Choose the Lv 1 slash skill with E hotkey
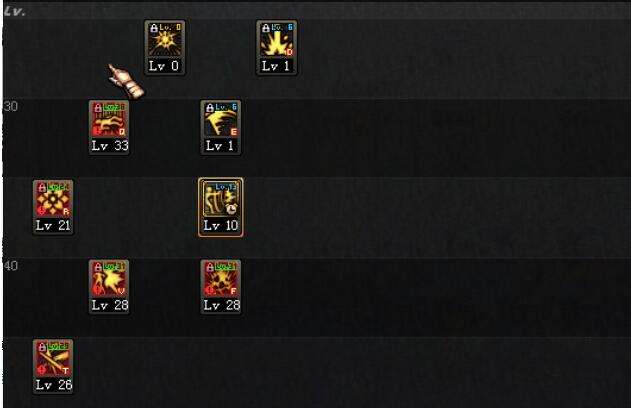Viewport: 631px width, 408px height. 221,120
